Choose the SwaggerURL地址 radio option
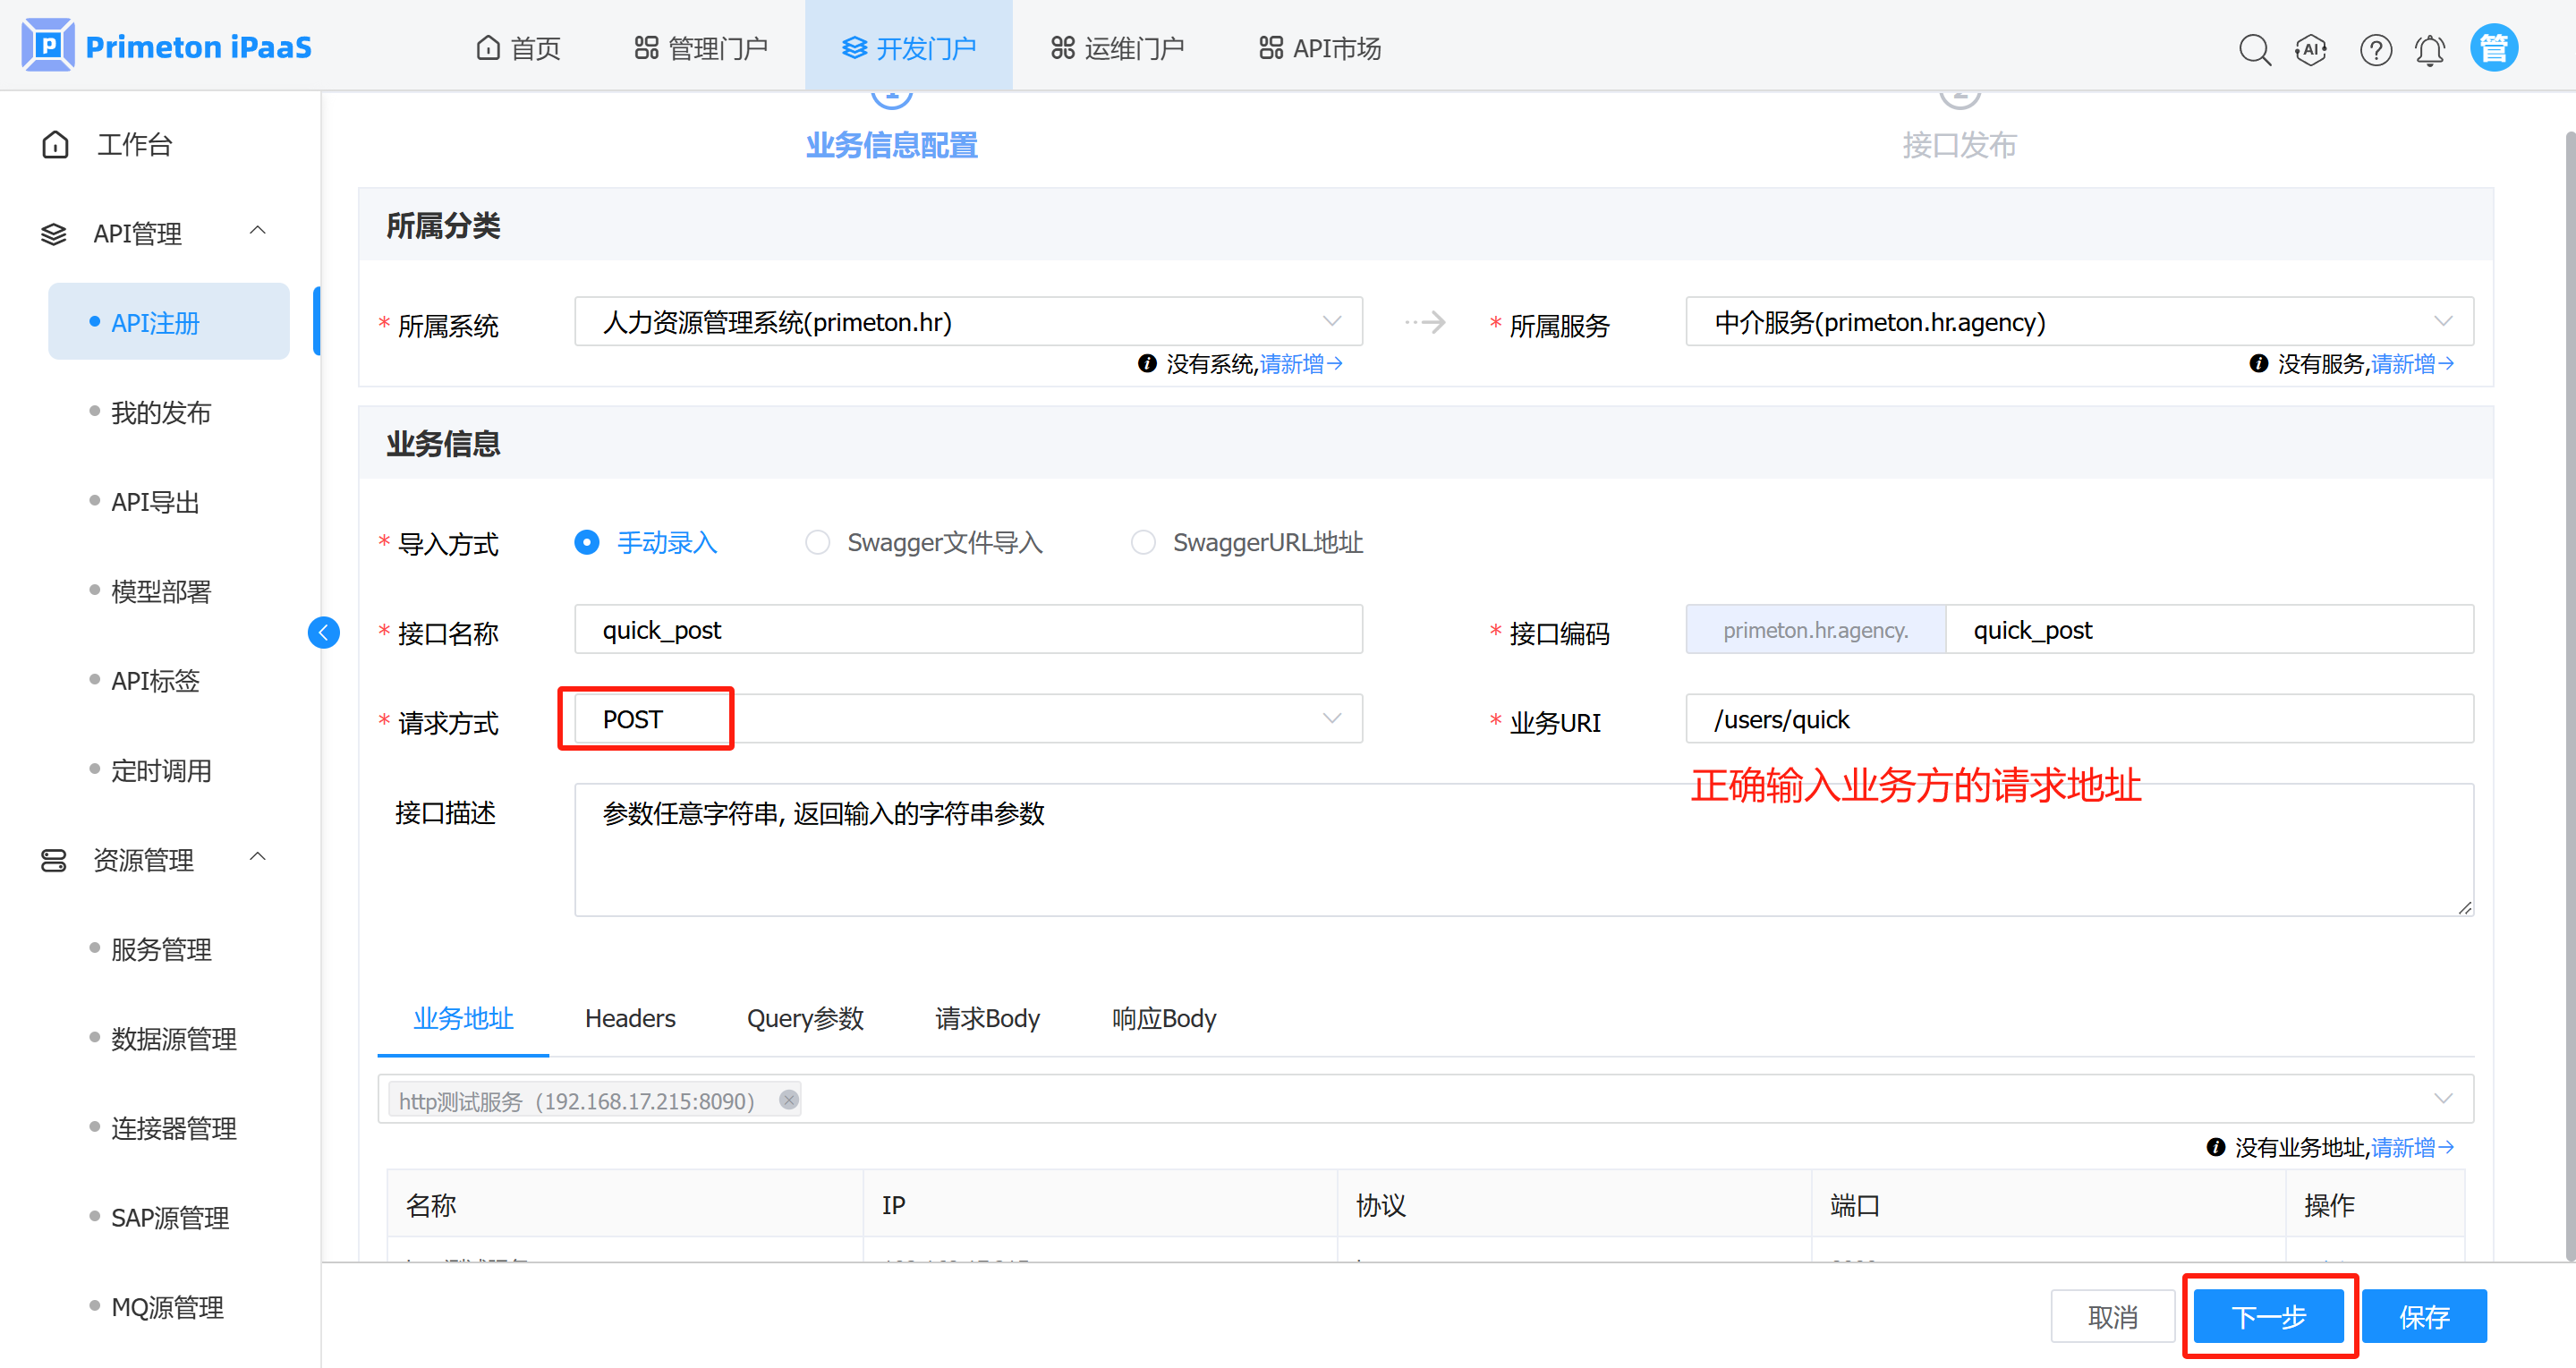Screen dimensions: 2576x1368 1143,542
